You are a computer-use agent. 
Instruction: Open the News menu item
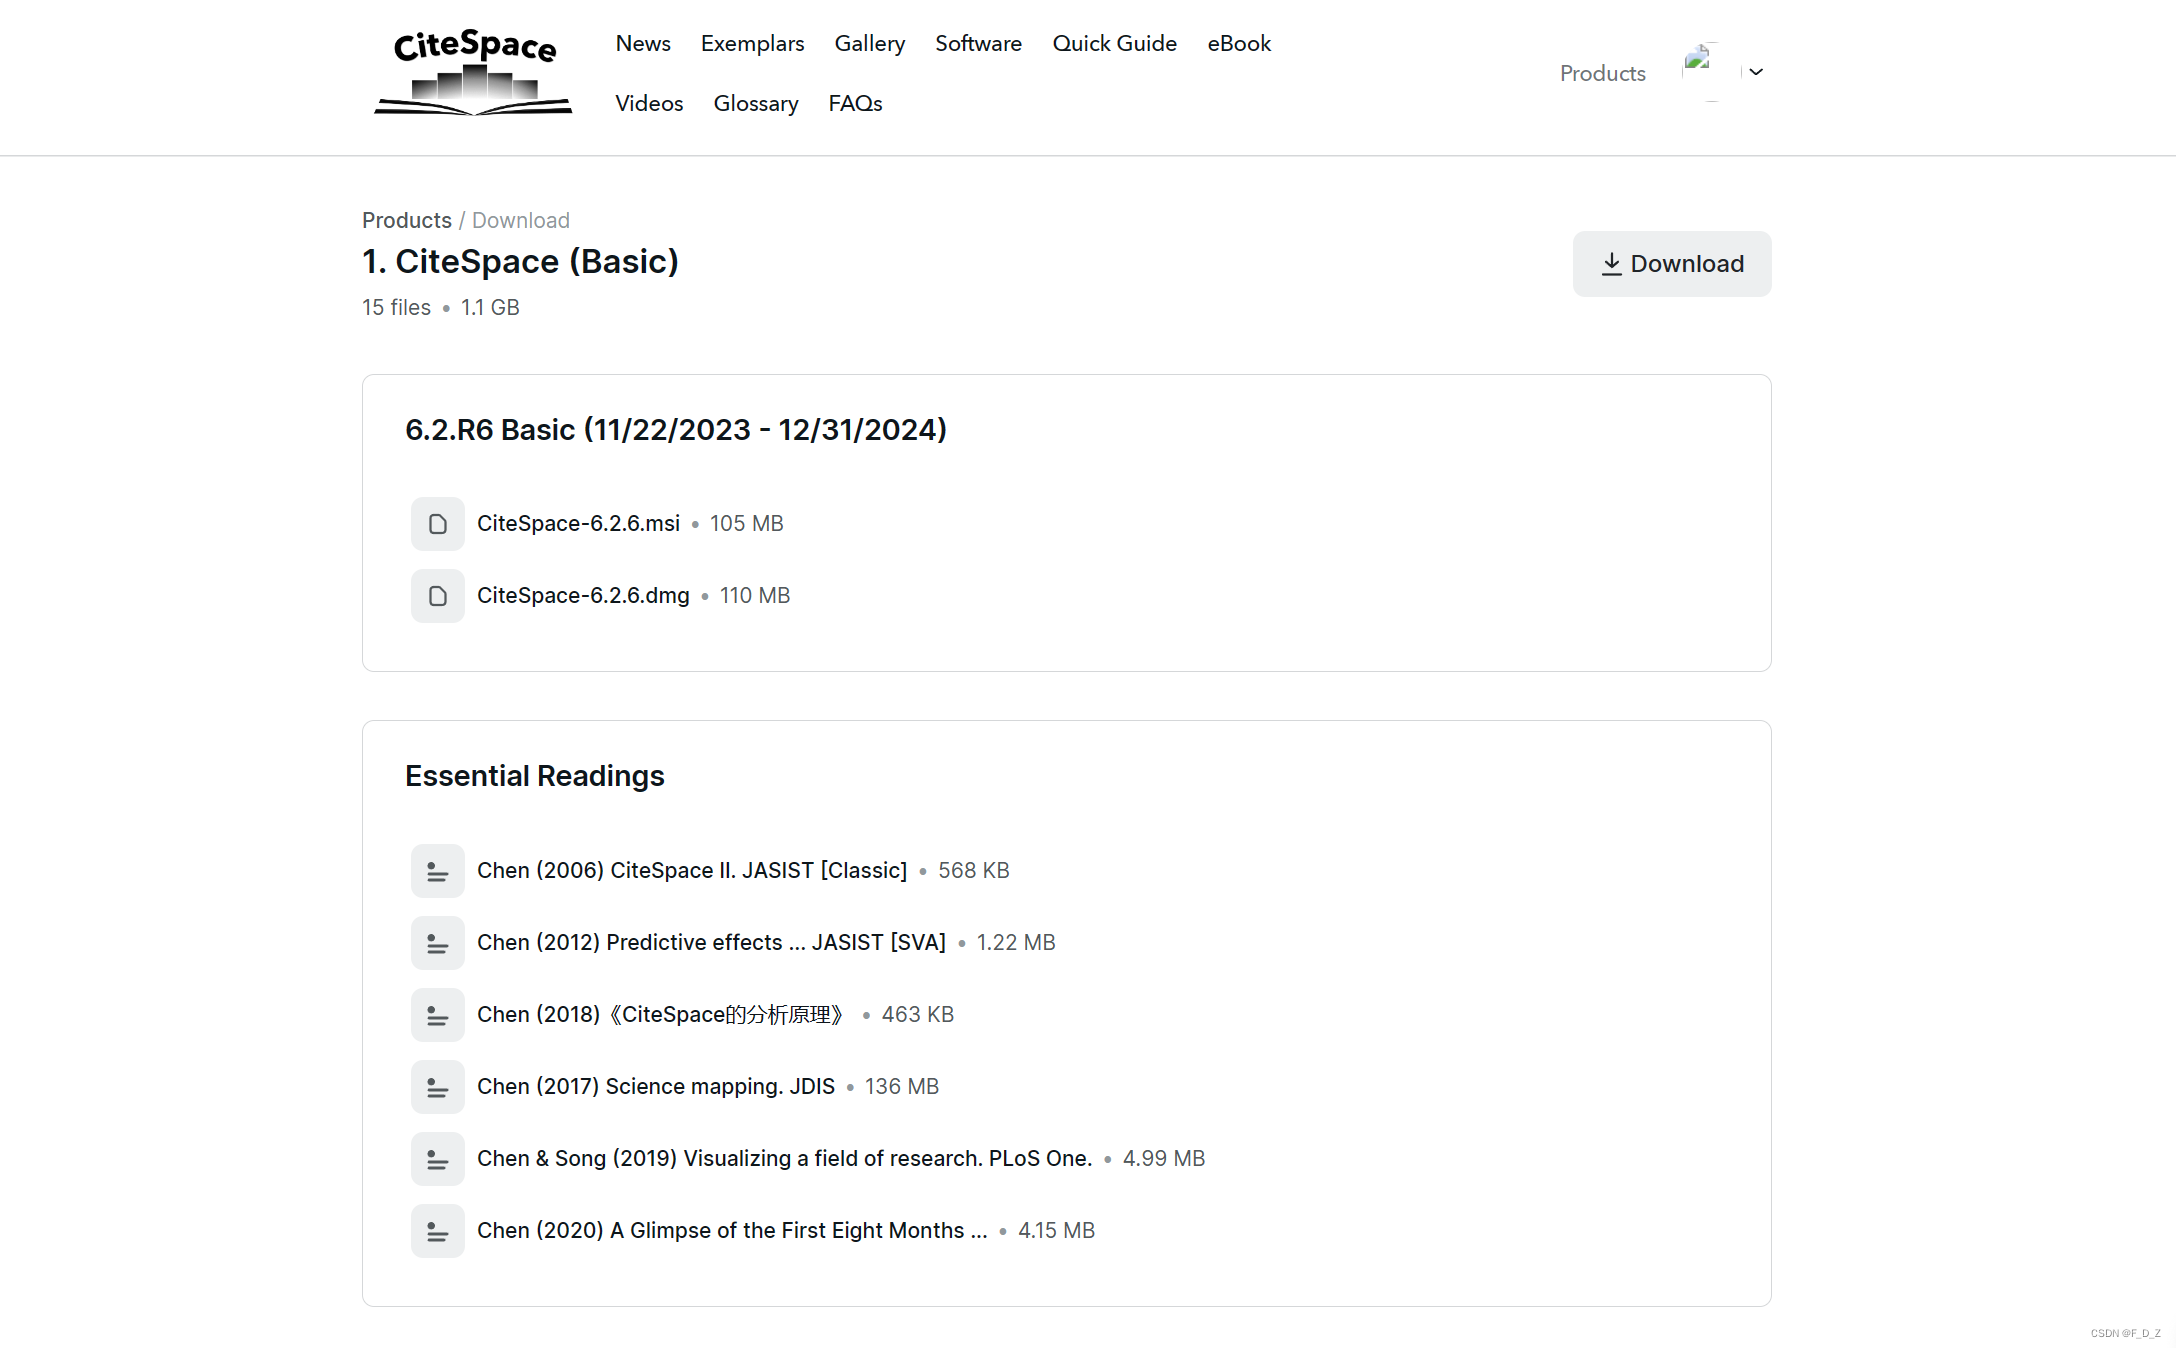click(x=643, y=43)
